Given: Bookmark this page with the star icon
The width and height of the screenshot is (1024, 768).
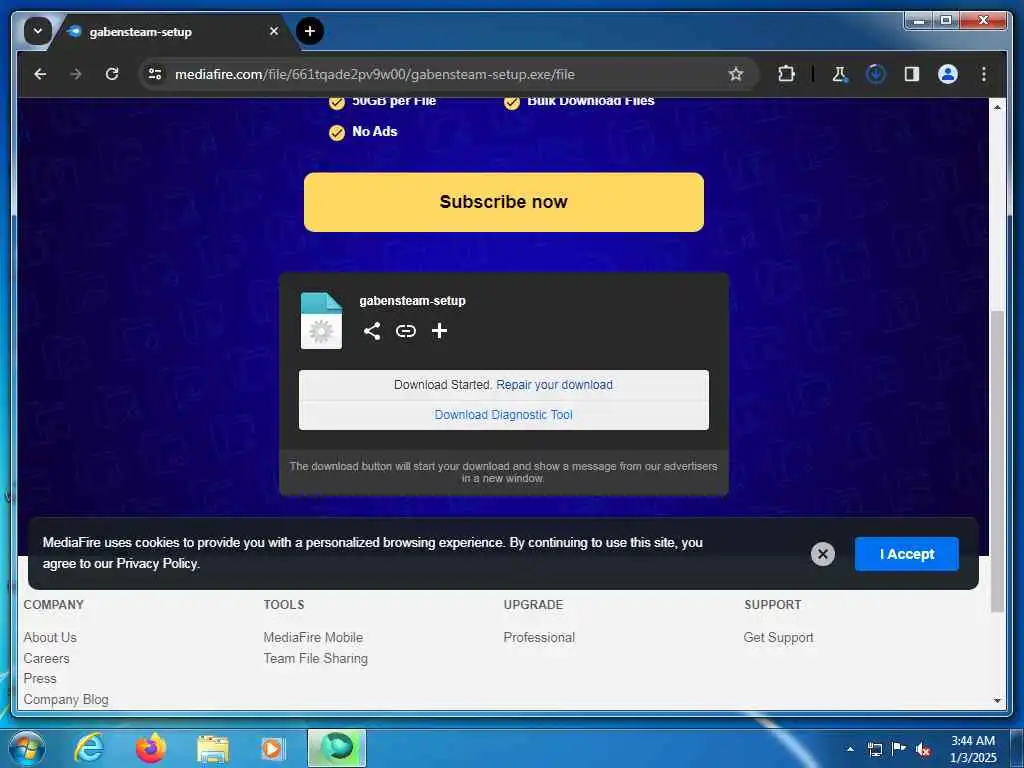Looking at the screenshot, I should pos(736,74).
